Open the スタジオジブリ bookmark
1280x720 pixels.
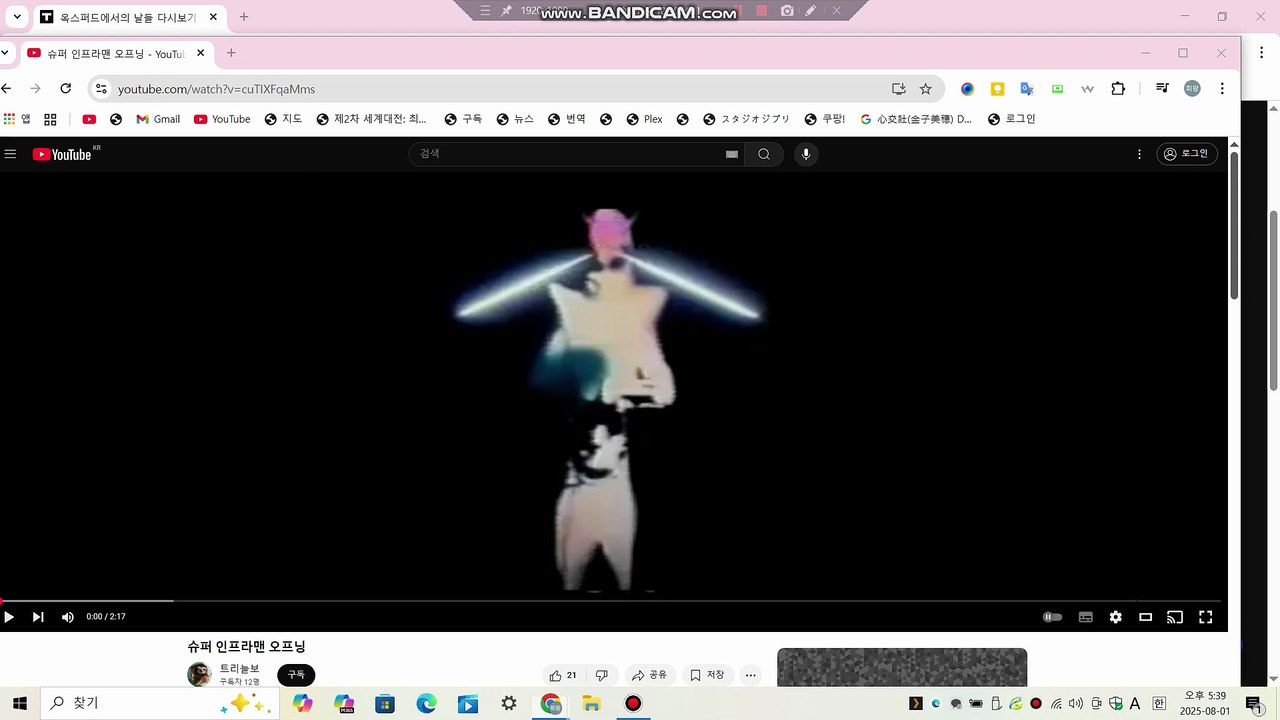coord(747,119)
